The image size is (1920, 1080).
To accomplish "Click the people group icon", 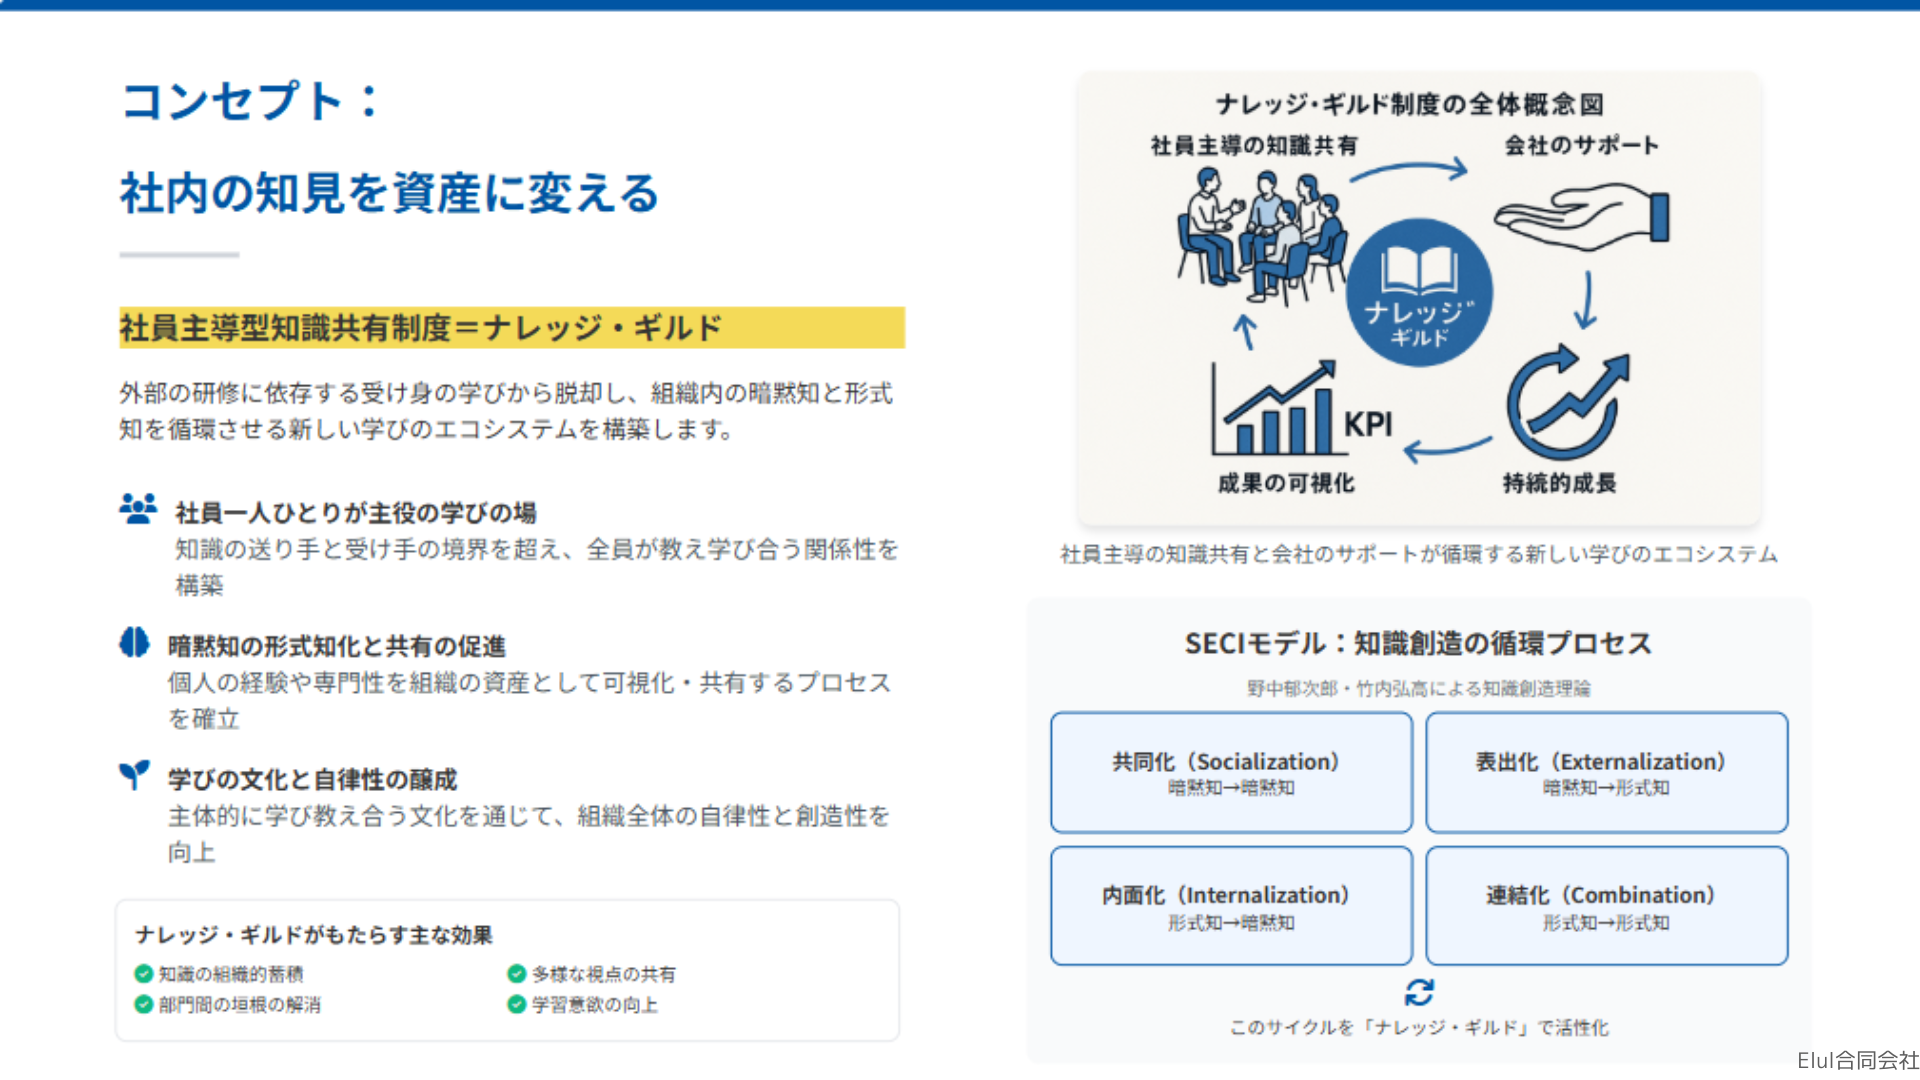I will [138, 509].
